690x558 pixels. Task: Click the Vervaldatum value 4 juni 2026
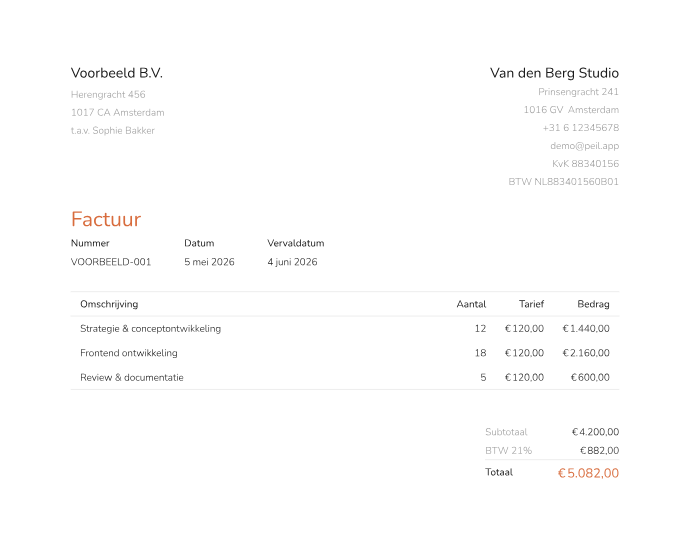tap(292, 262)
